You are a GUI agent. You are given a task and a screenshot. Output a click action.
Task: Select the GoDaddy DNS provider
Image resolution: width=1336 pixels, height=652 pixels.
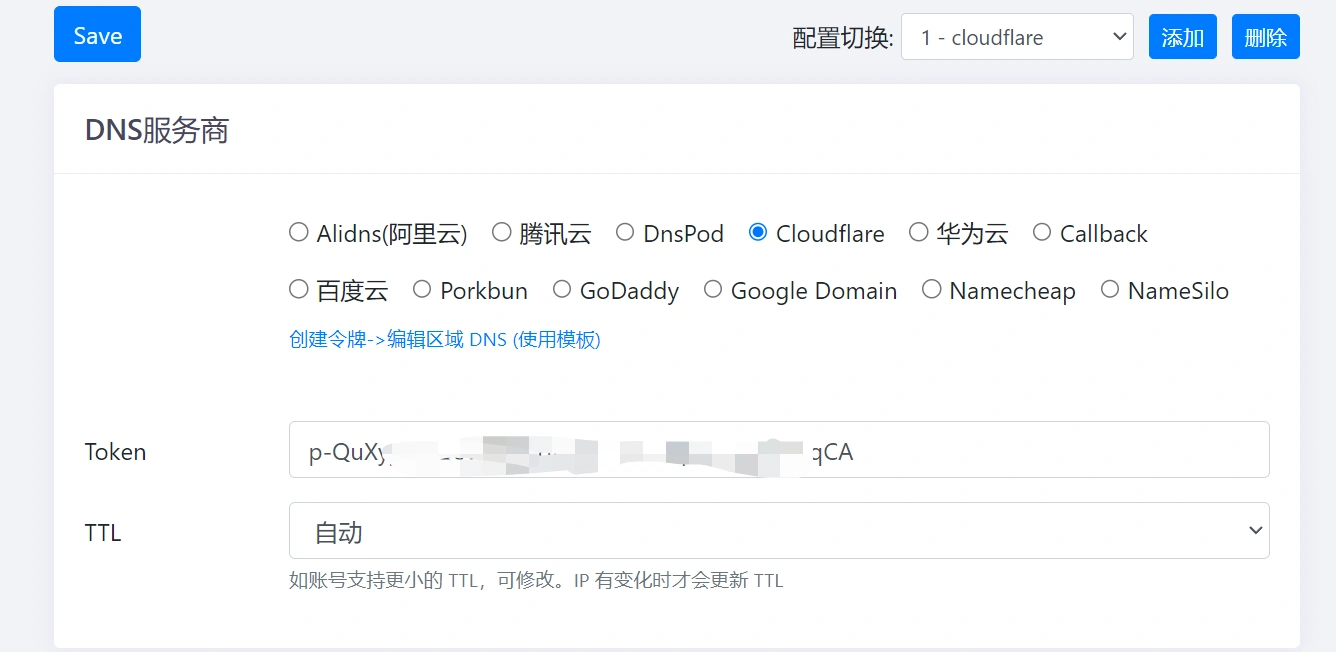click(x=562, y=289)
